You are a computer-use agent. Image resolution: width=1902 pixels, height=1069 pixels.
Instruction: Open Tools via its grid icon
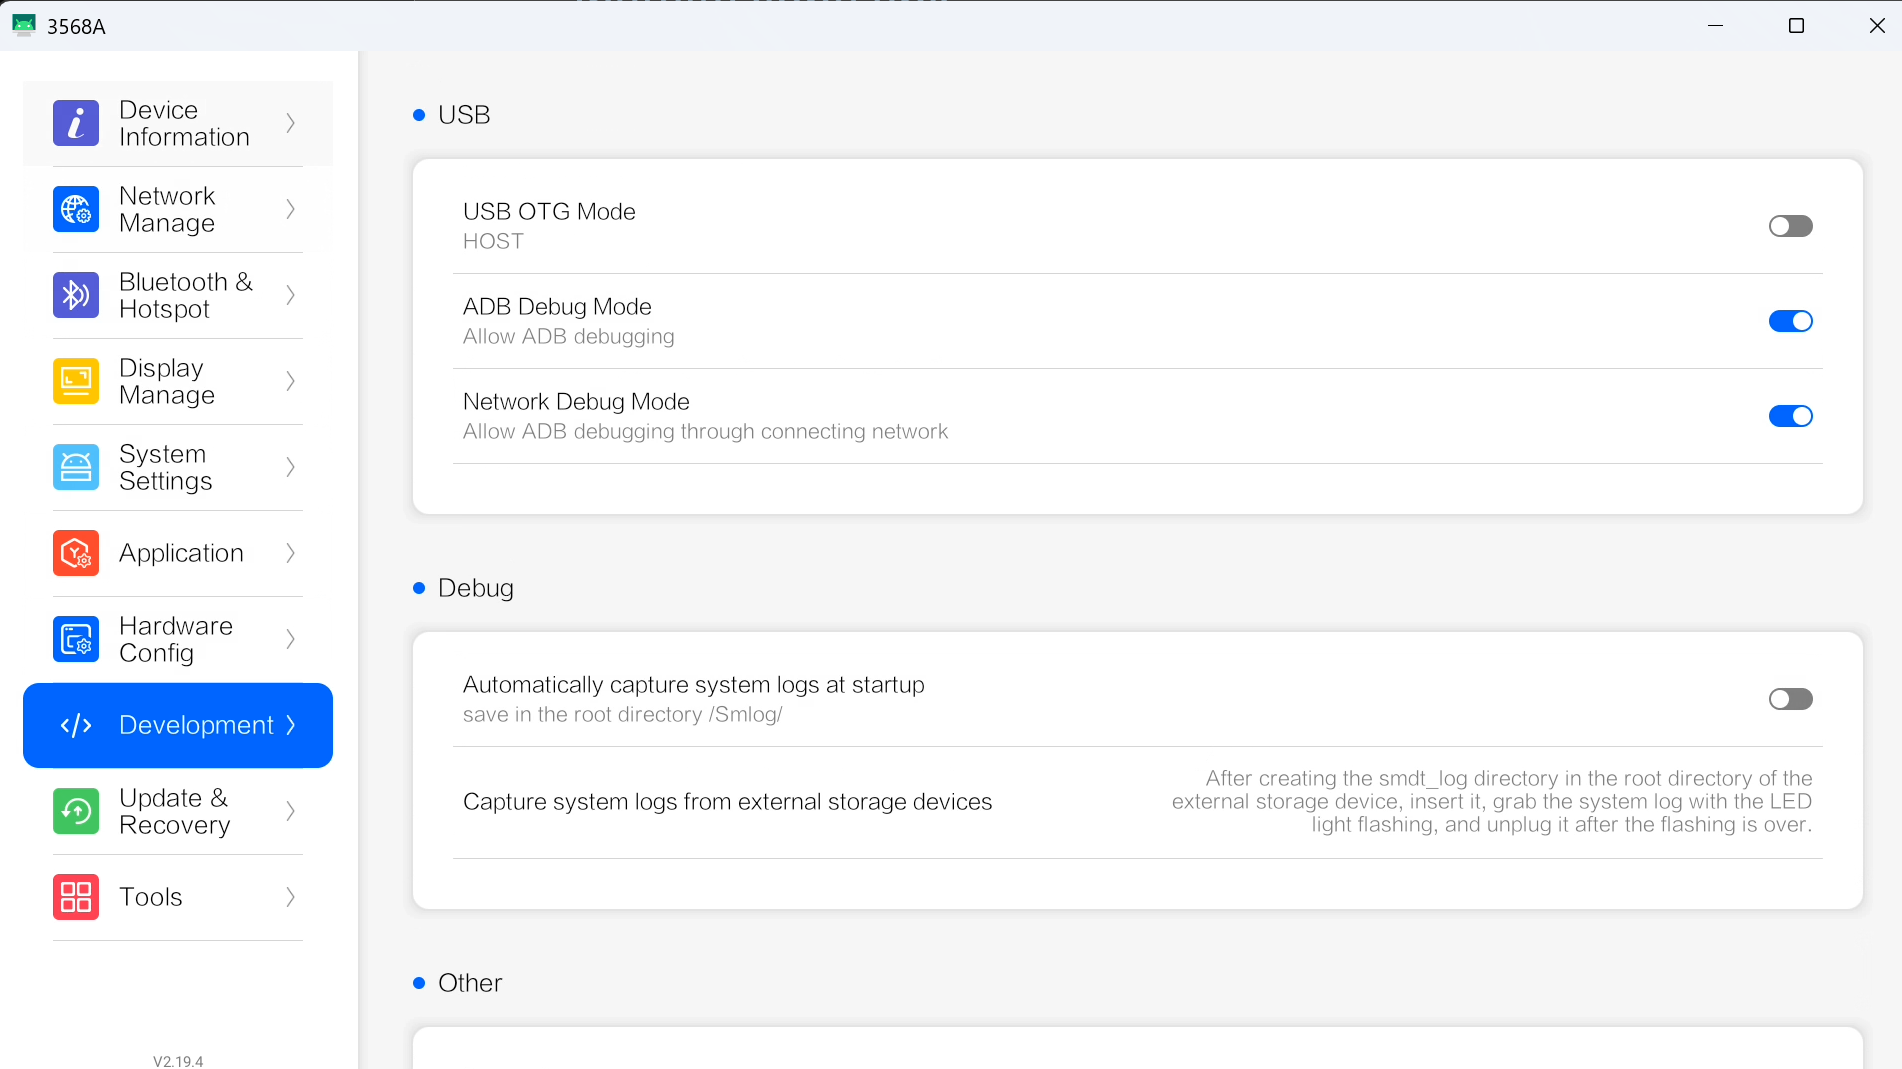click(x=76, y=897)
